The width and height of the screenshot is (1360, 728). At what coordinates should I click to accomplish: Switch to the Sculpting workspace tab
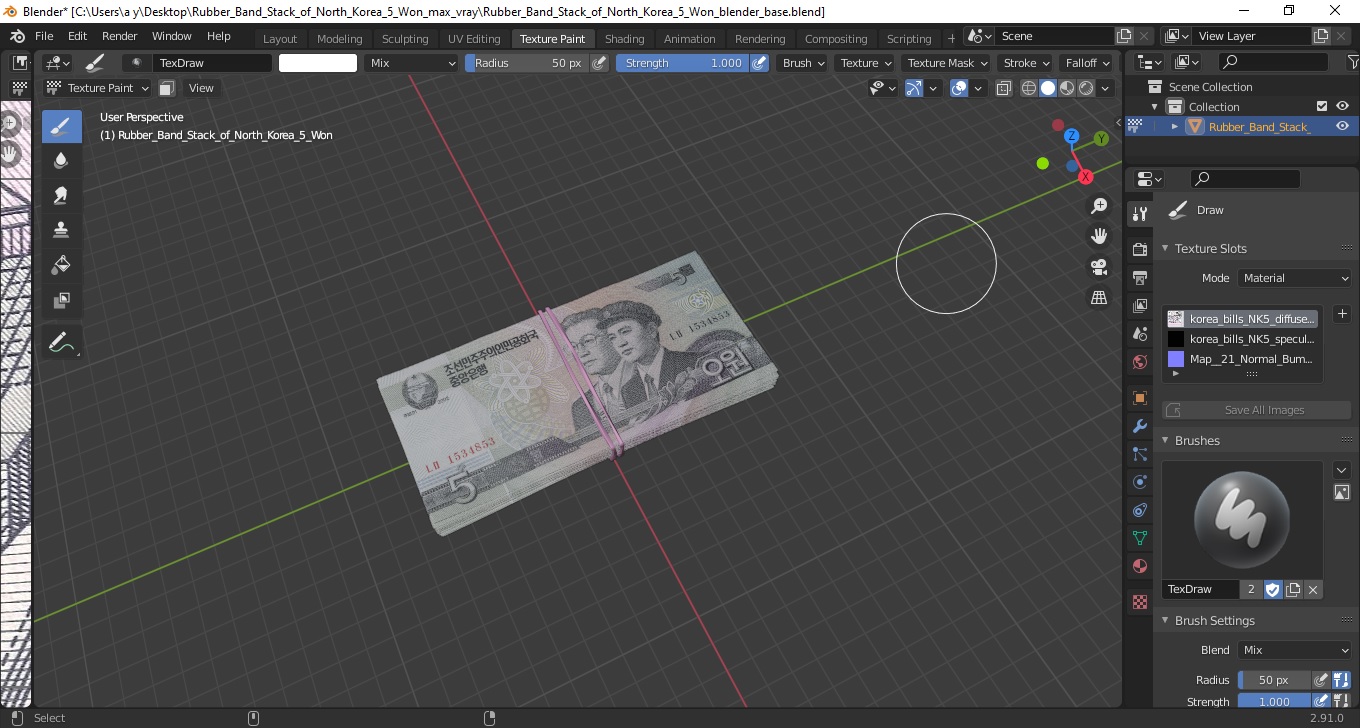tap(405, 39)
